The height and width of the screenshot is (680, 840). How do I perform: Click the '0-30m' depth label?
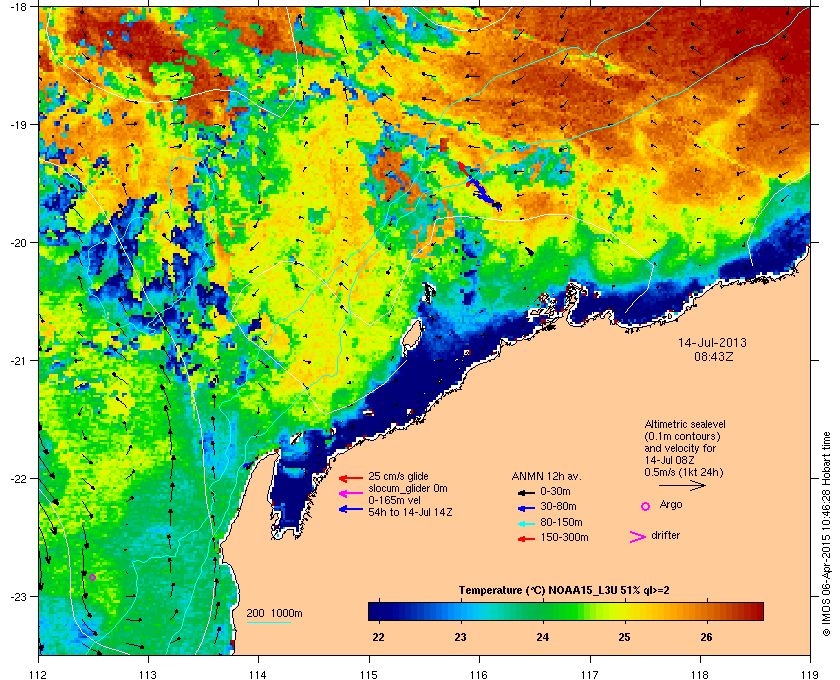tap(555, 491)
